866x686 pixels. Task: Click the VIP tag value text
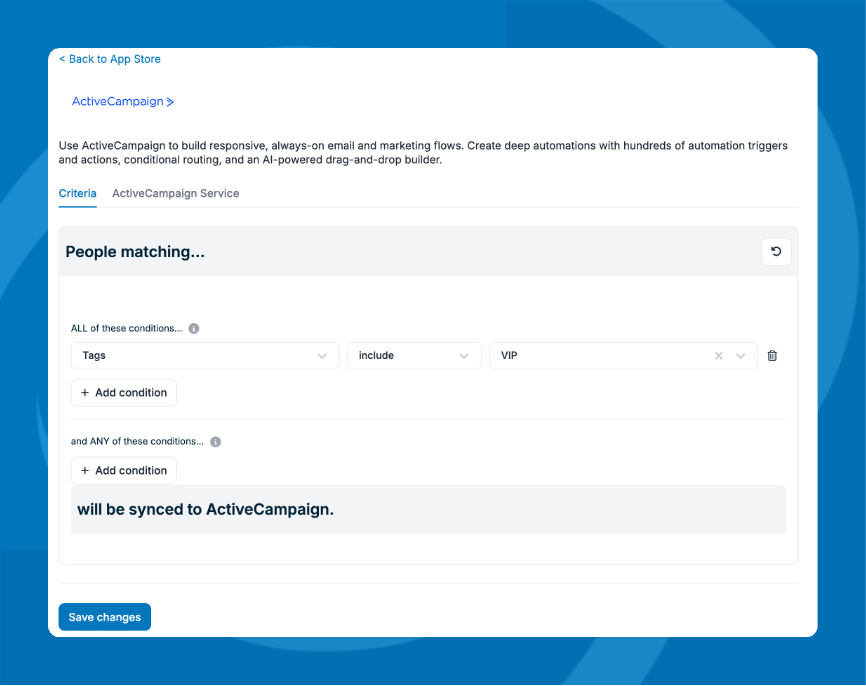pyautogui.click(x=510, y=356)
